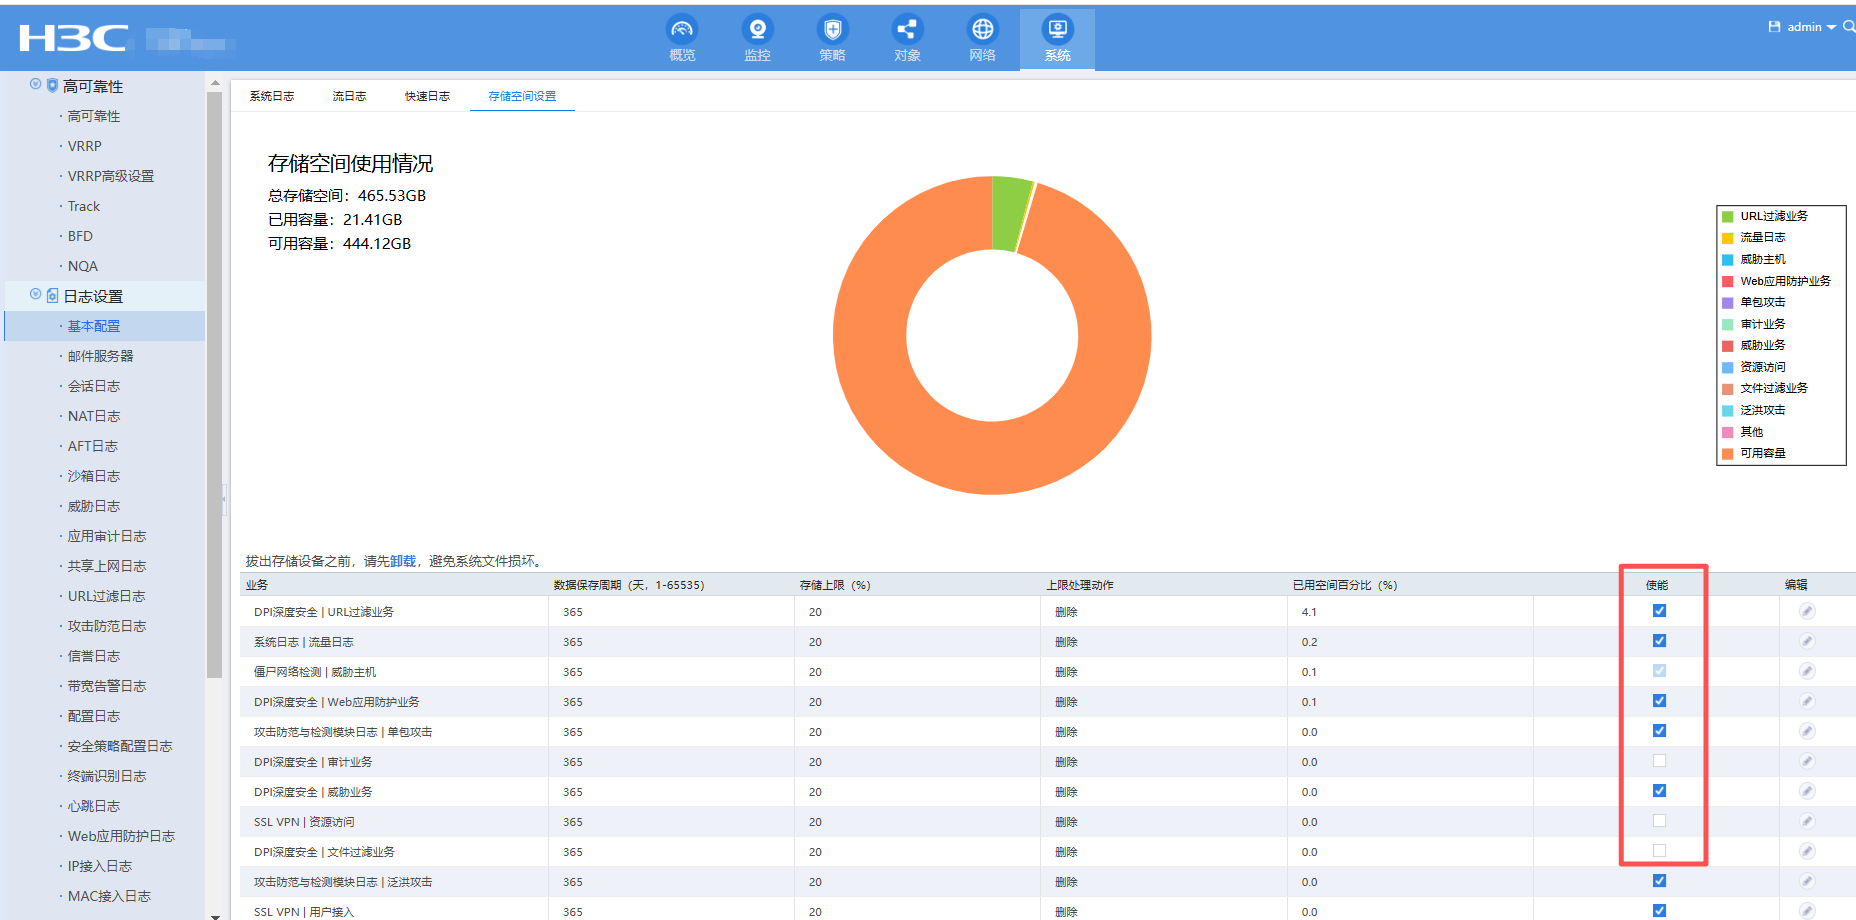Switch to the 快速日志 tab
The height and width of the screenshot is (920, 1856).
point(427,96)
